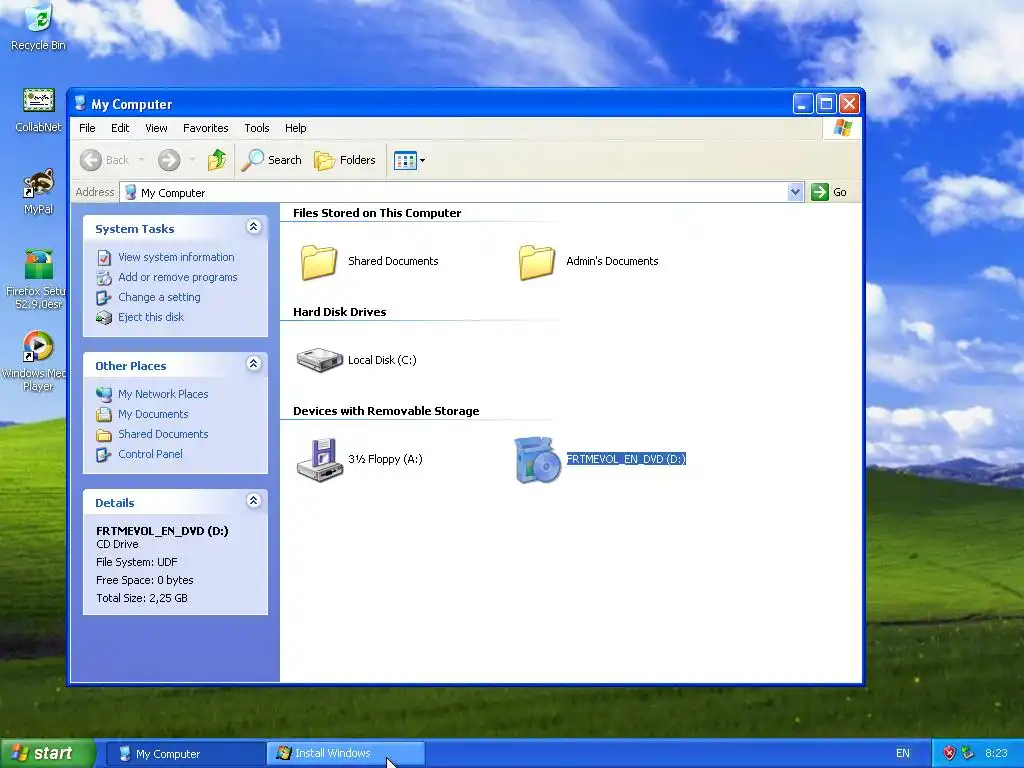The image size is (1024, 768).
Task: Open the Edit menu
Action: 120,128
